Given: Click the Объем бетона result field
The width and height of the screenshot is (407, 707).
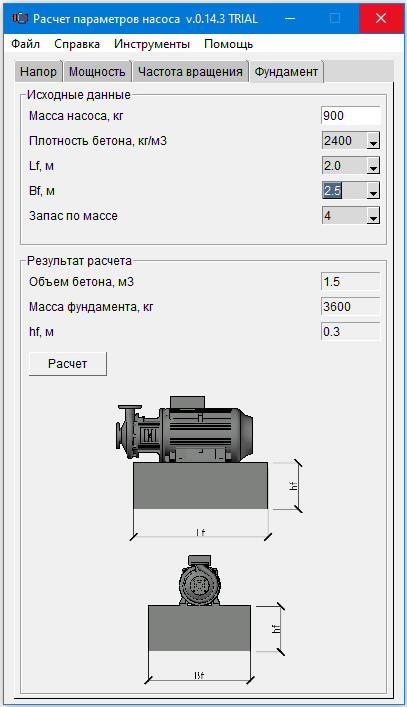Looking at the screenshot, I should tap(351, 282).
